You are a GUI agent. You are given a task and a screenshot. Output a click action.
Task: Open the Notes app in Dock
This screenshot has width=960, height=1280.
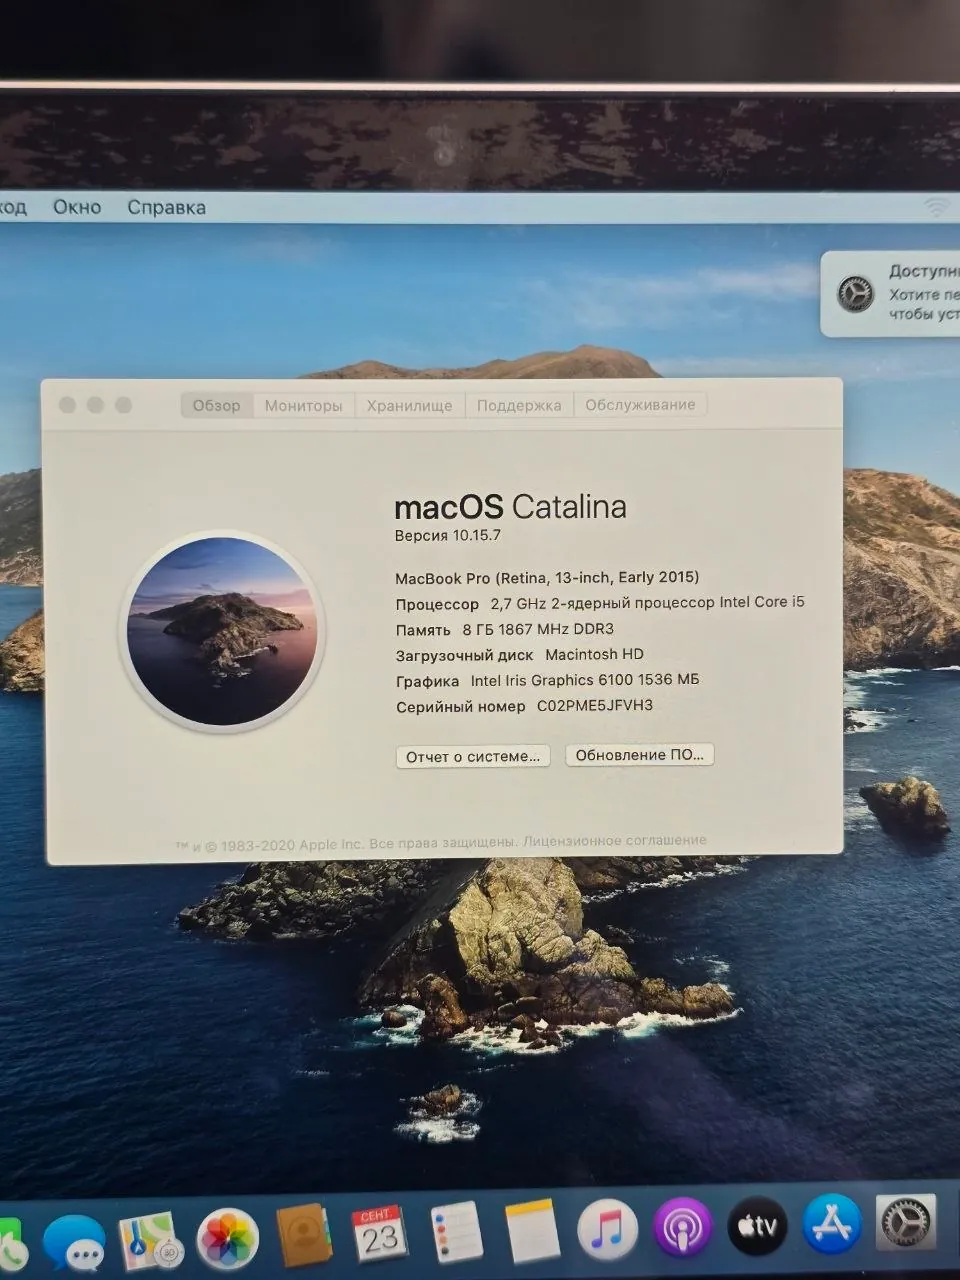pyautogui.click(x=532, y=1231)
